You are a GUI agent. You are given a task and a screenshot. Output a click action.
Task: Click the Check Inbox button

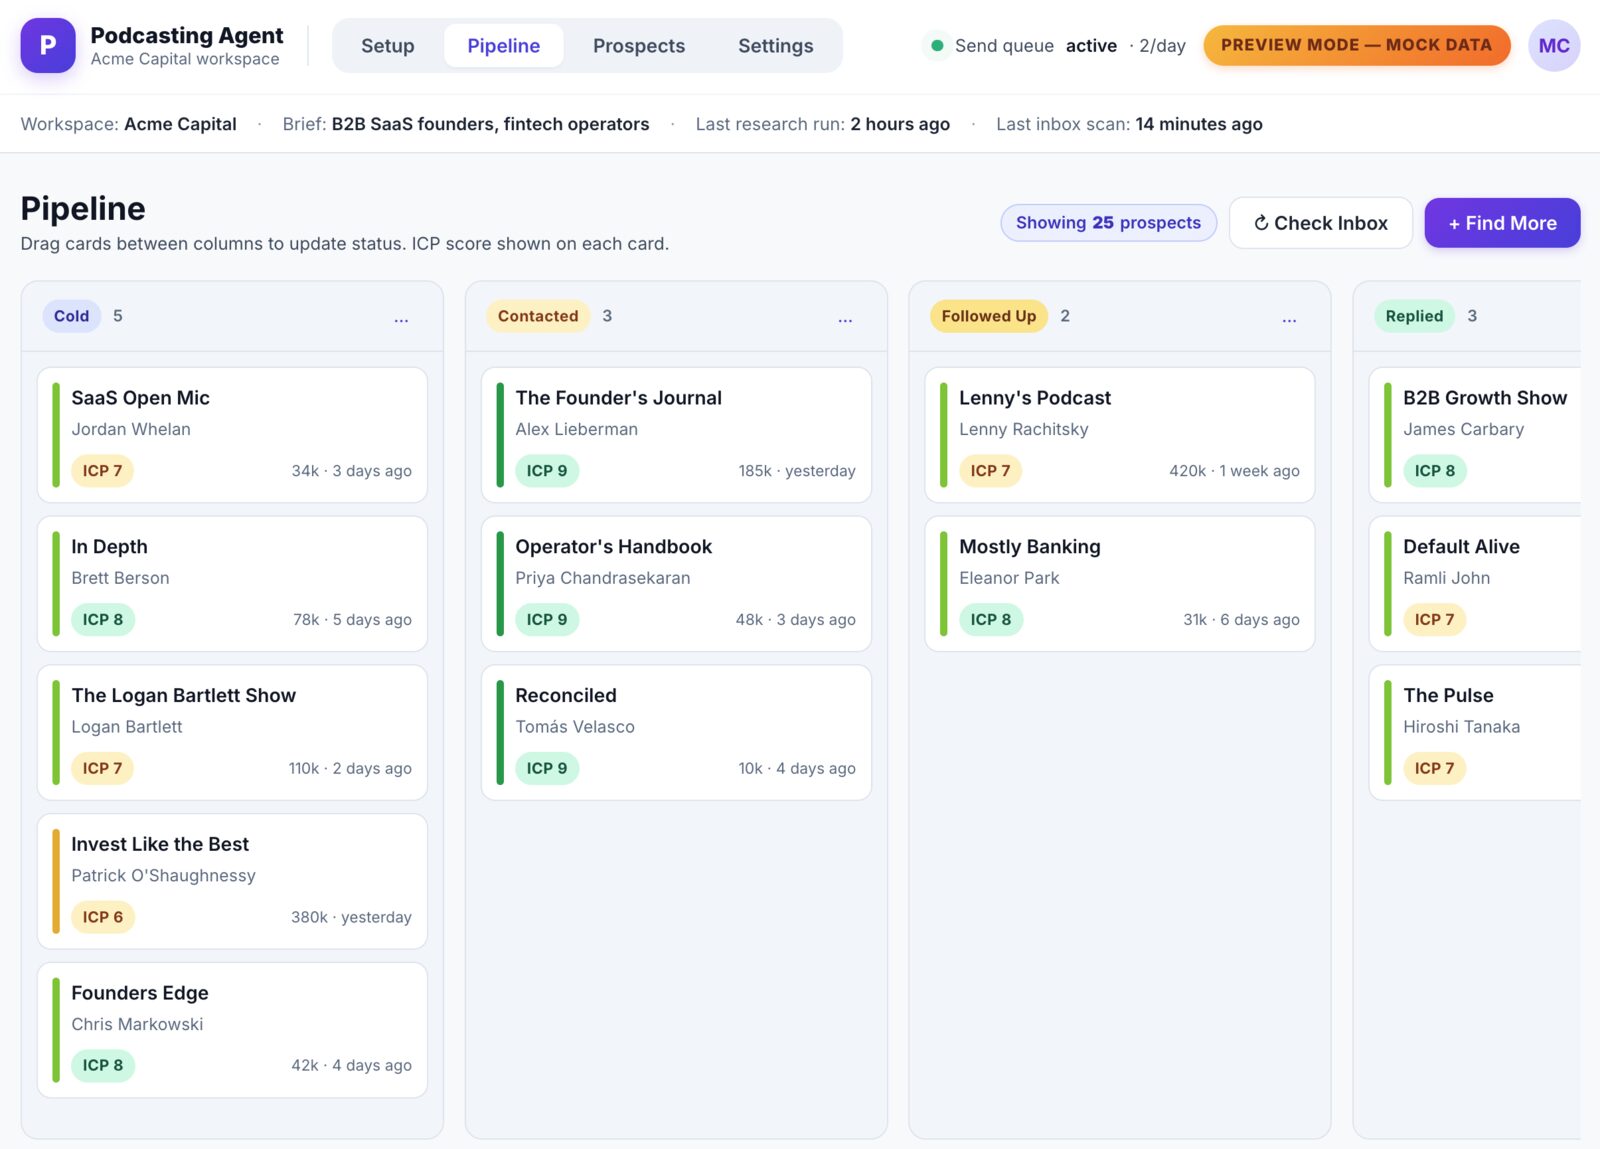(x=1320, y=223)
